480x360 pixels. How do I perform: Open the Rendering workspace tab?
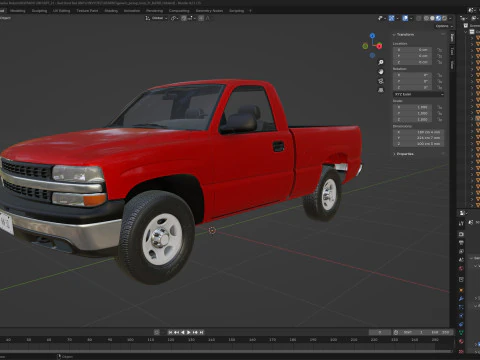(x=154, y=11)
